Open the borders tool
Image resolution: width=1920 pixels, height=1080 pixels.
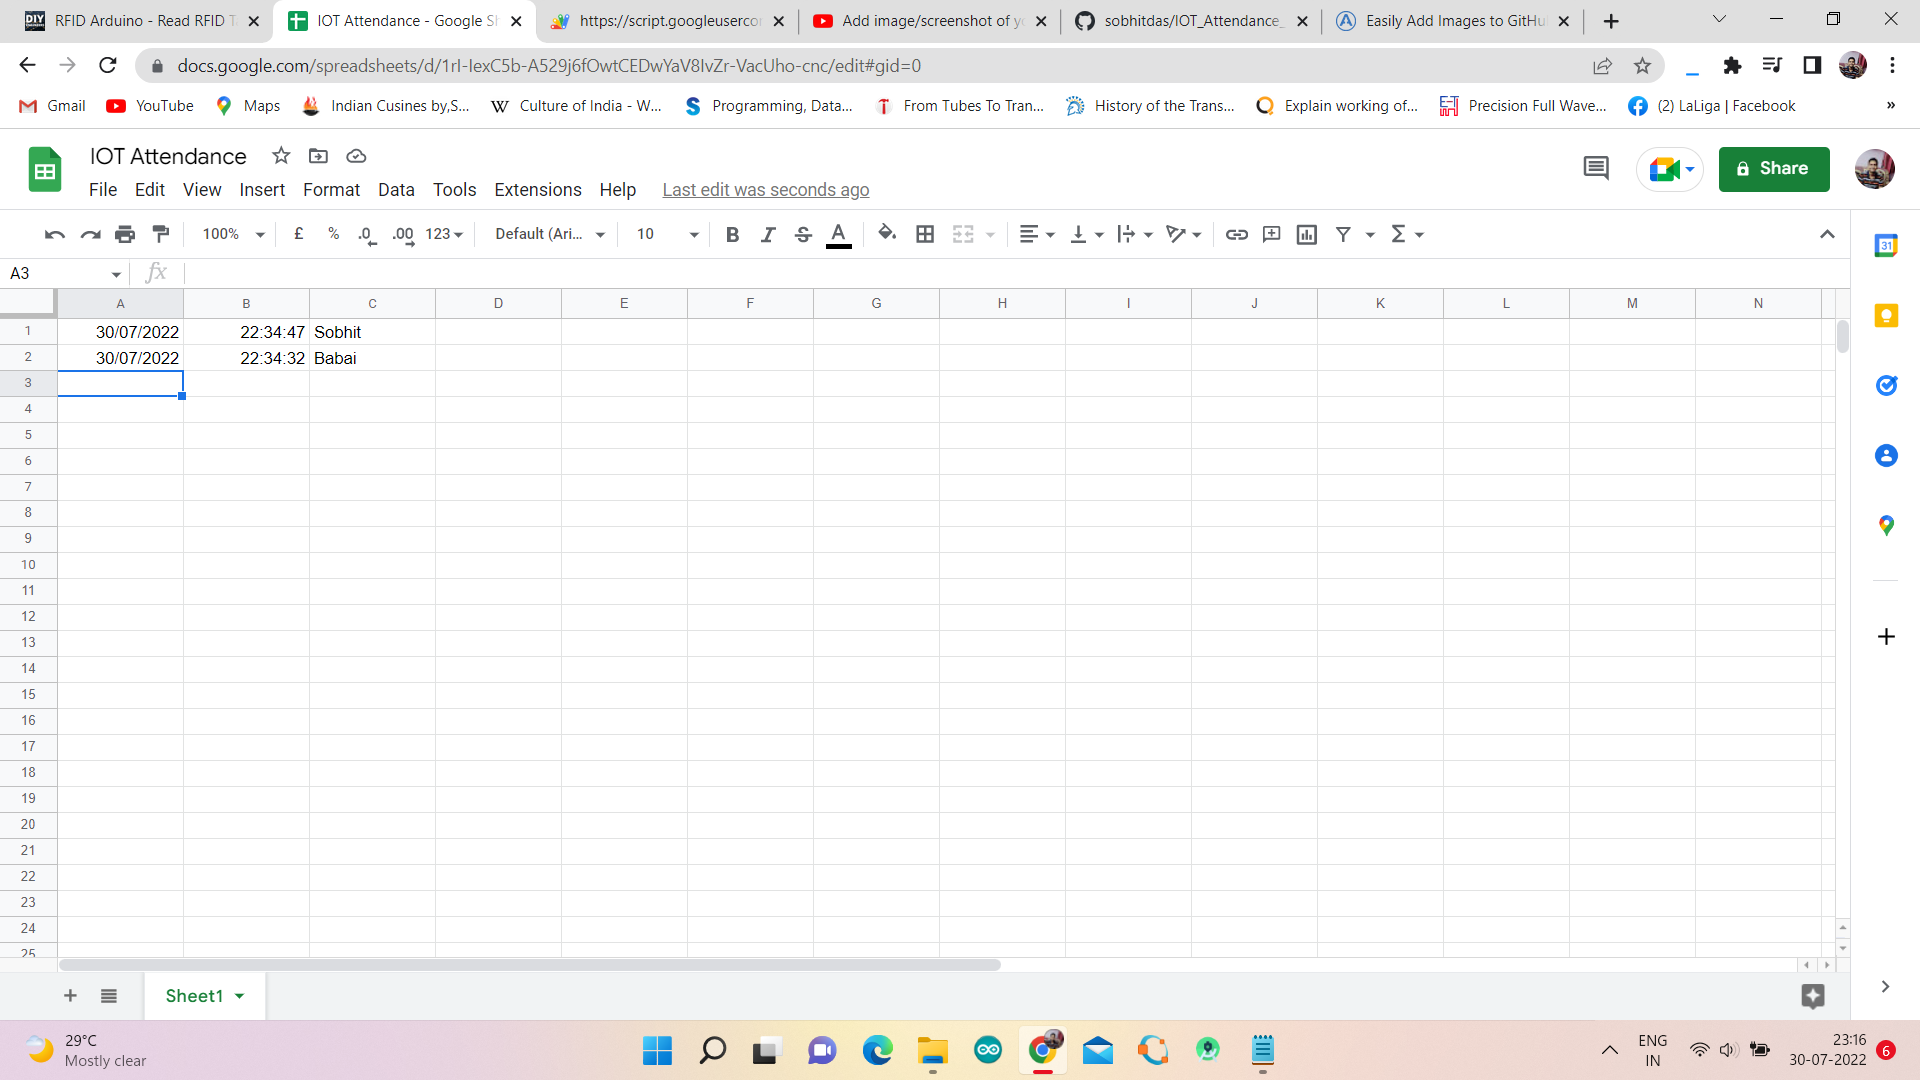tap(925, 234)
